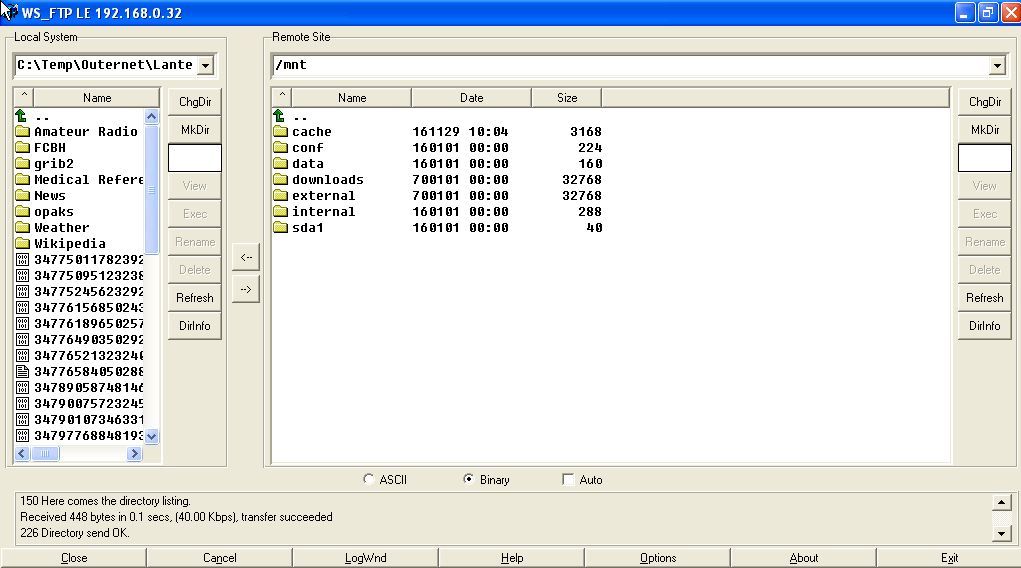Click the remote parent directory up-arrow icon
Screen dimensions: 1021x568
click(x=279, y=116)
